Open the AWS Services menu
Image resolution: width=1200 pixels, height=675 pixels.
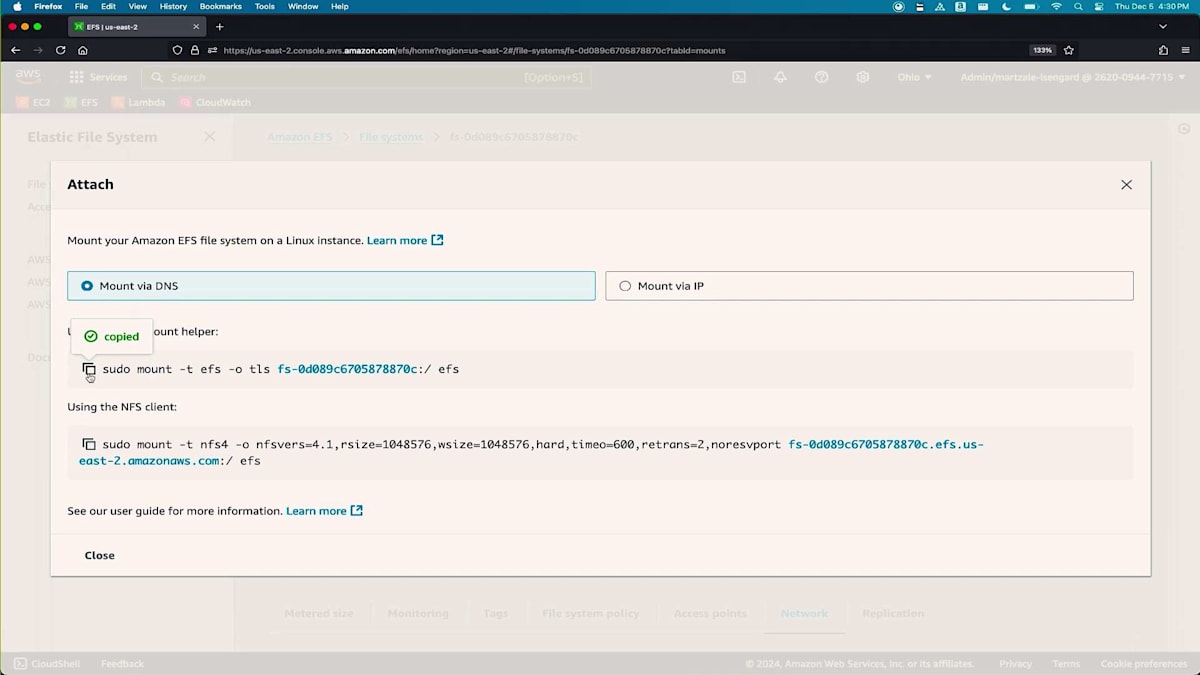coord(98,77)
